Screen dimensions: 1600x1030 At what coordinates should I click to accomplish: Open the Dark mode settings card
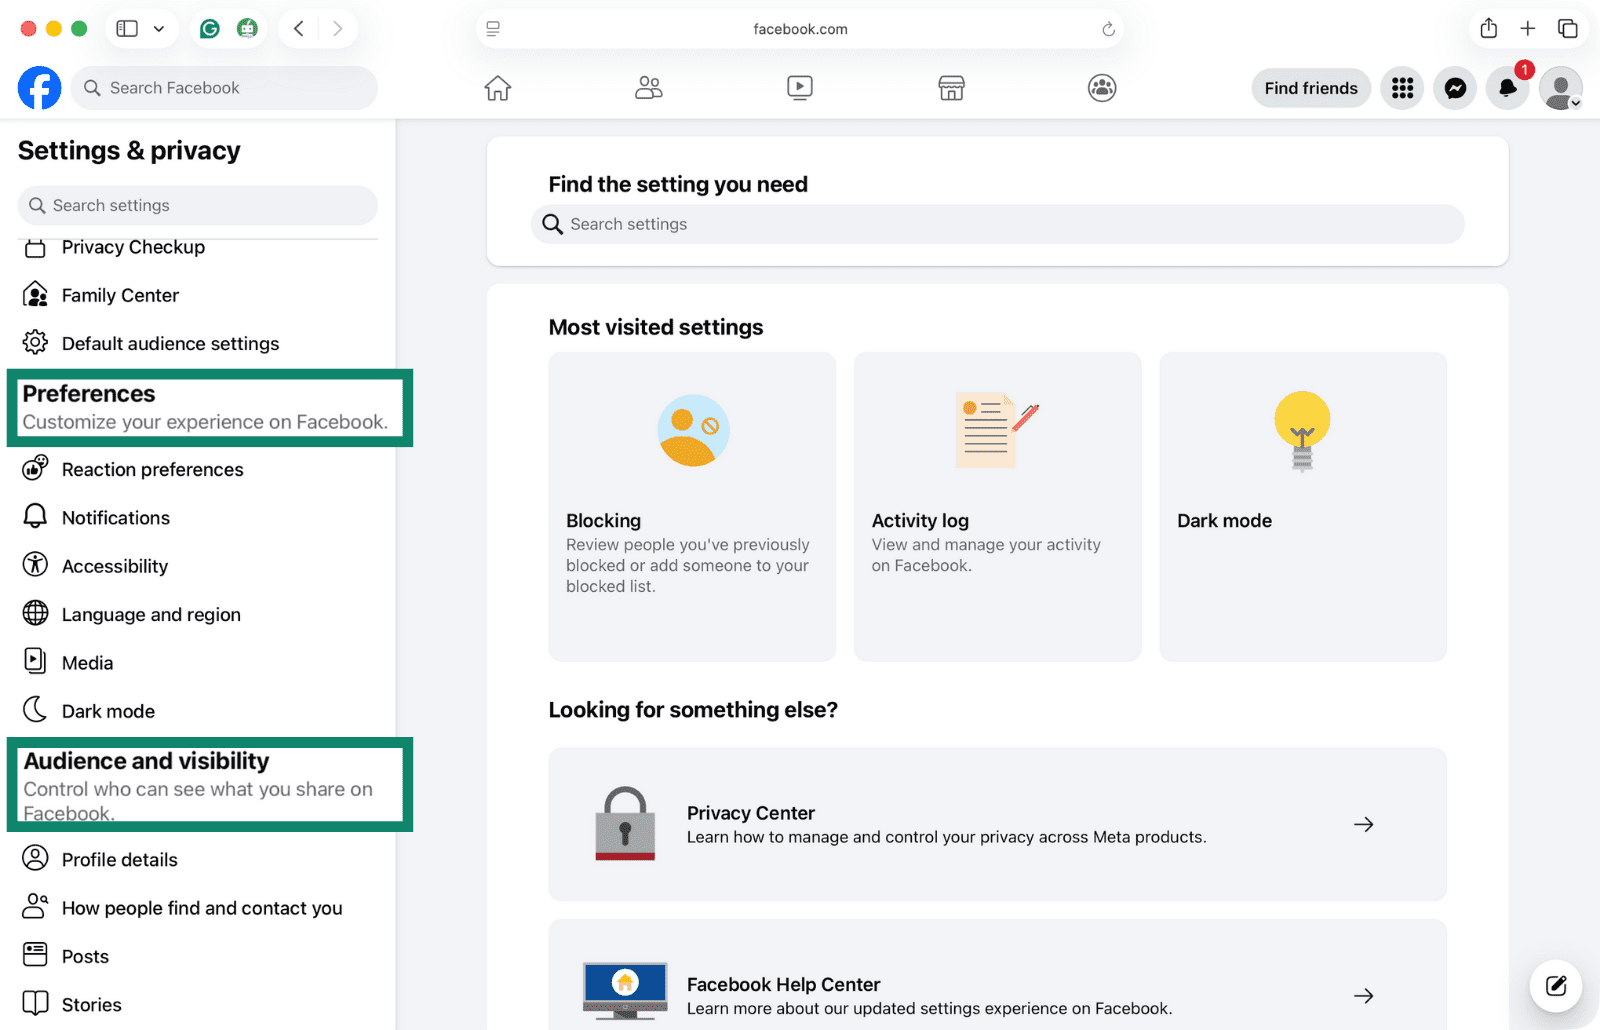point(1302,506)
